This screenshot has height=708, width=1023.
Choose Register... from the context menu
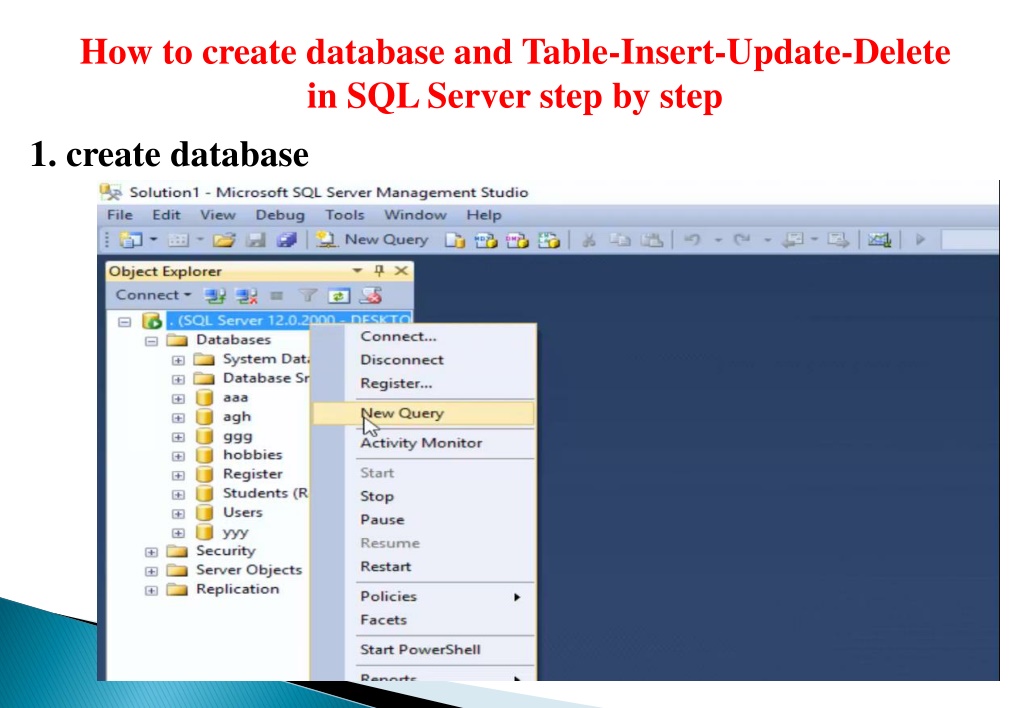[424, 384]
